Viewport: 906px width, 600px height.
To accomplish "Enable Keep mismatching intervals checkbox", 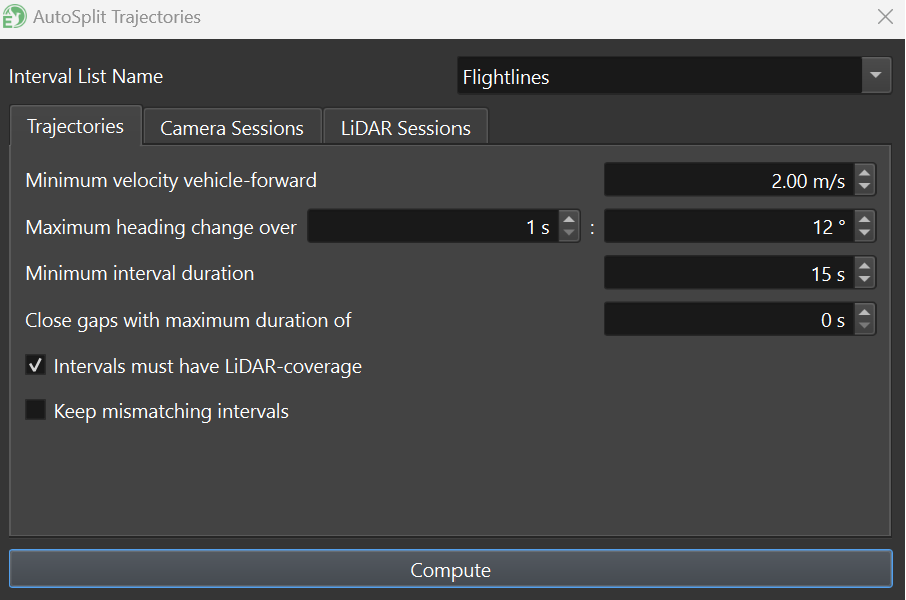I will (36, 410).
